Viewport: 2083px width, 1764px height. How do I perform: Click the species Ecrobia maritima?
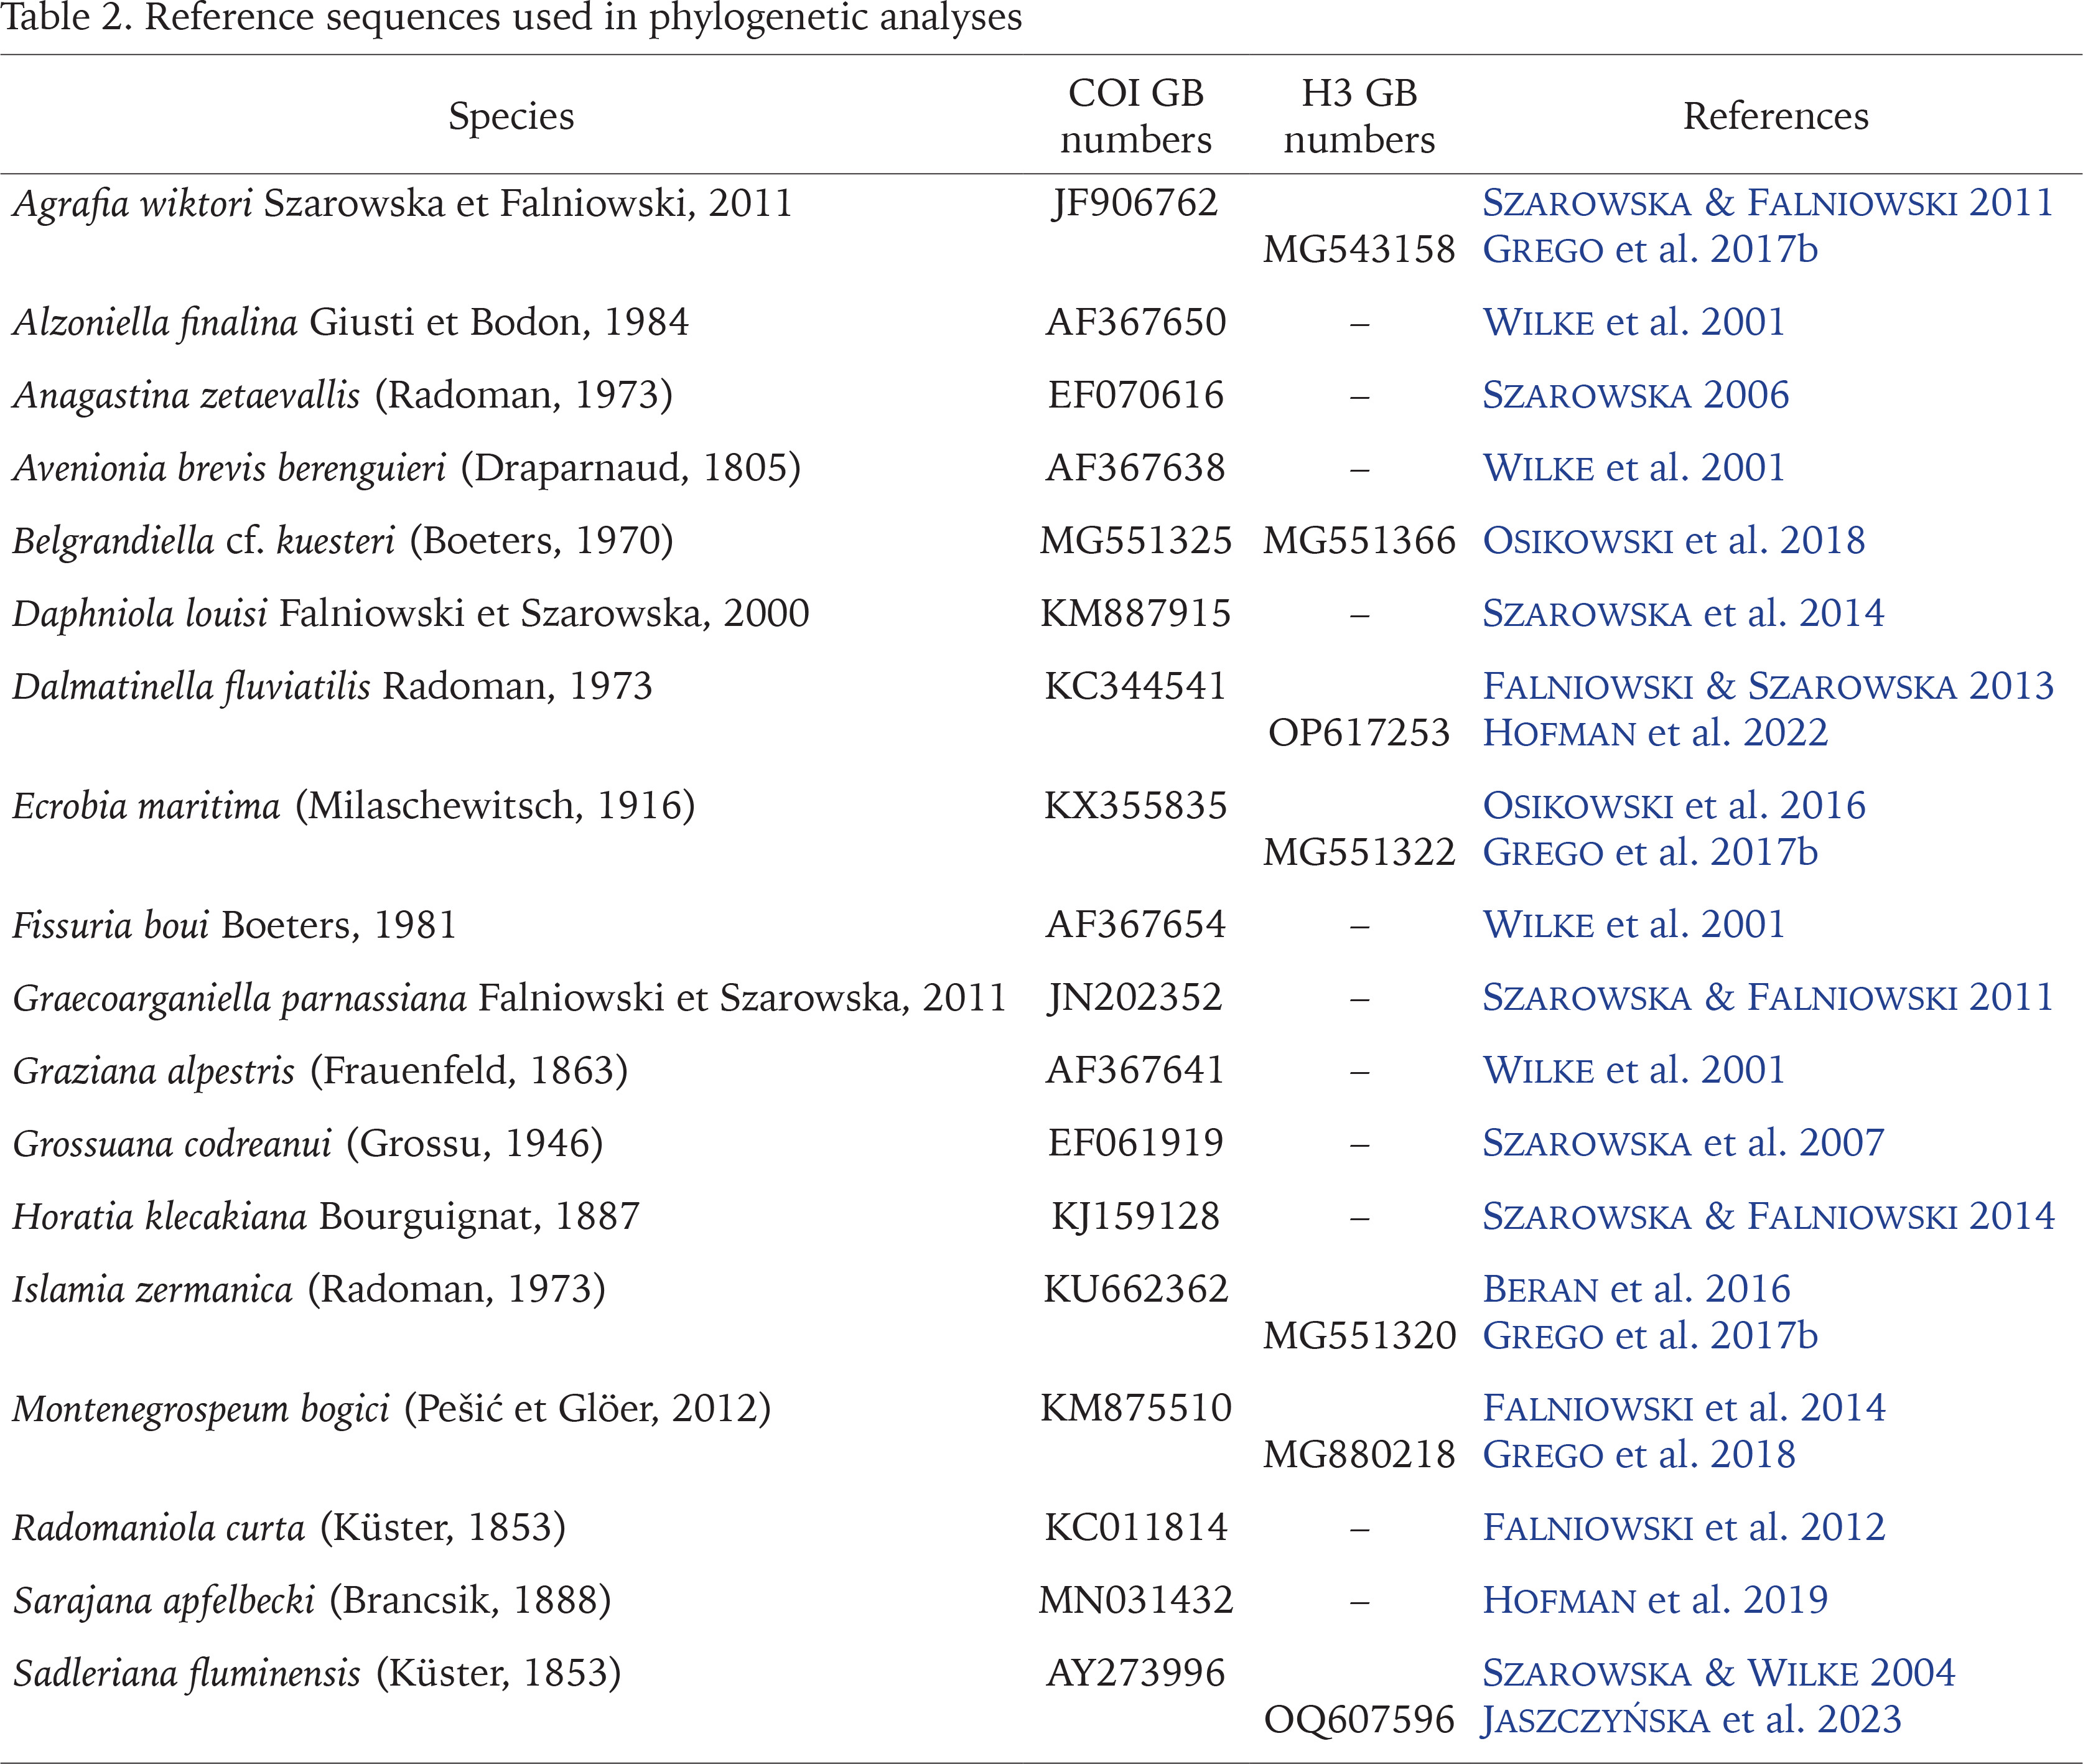[146, 806]
